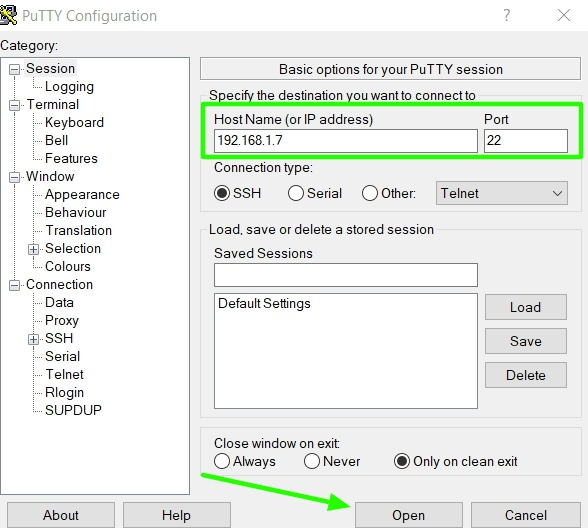Choose Never for close window on exit
Viewport: 588px width, 528px height.
[312, 461]
